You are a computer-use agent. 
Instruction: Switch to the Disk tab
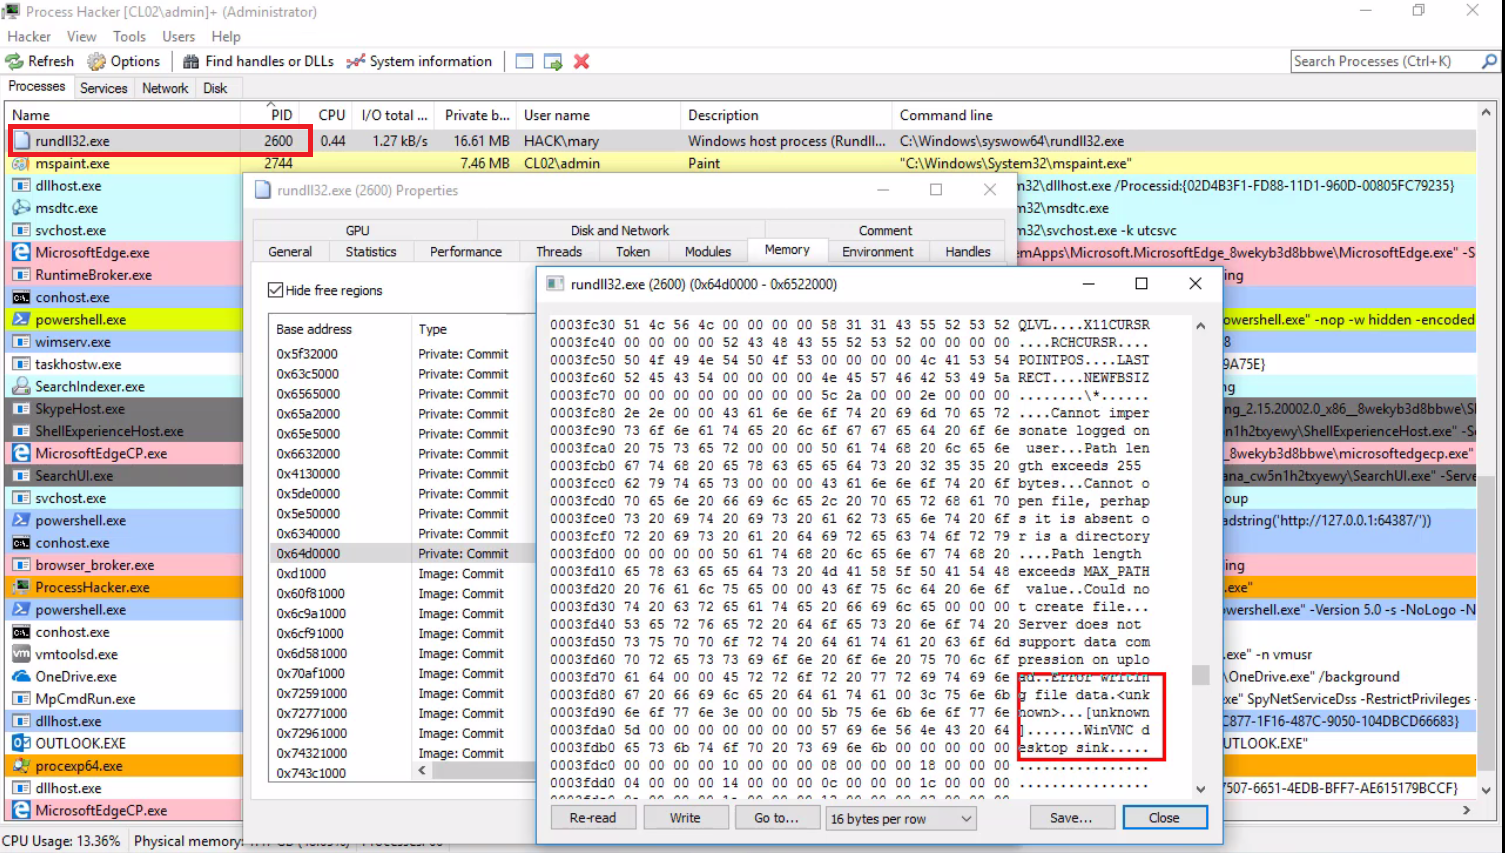point(215,88)
